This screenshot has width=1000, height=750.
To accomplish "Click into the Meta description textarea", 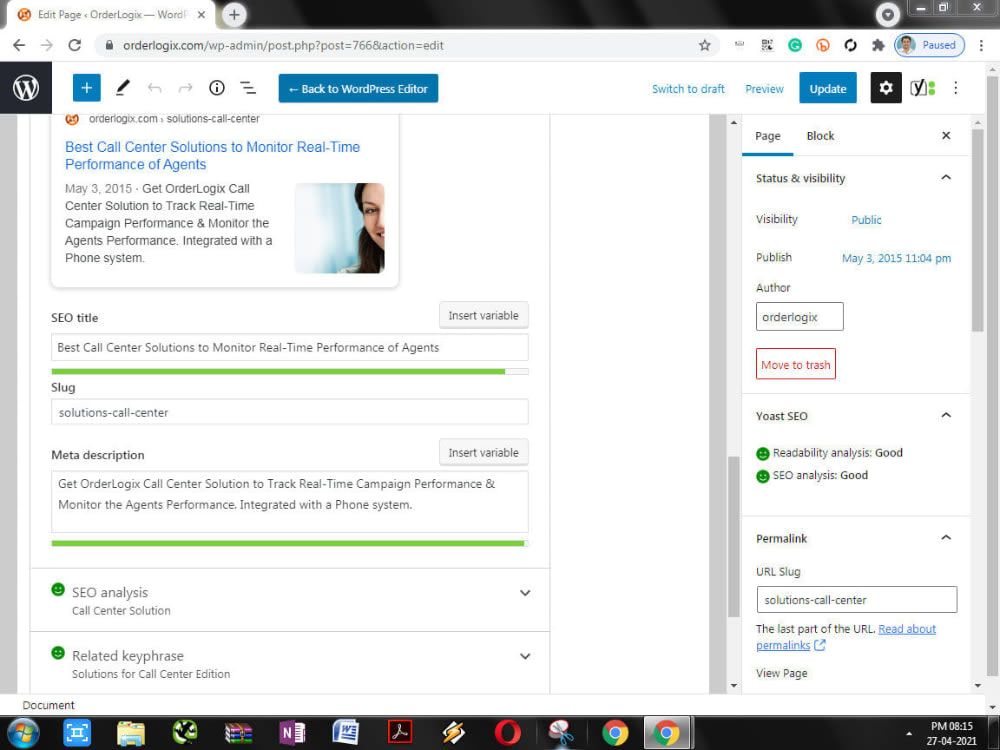I will [x=290, y=501].
